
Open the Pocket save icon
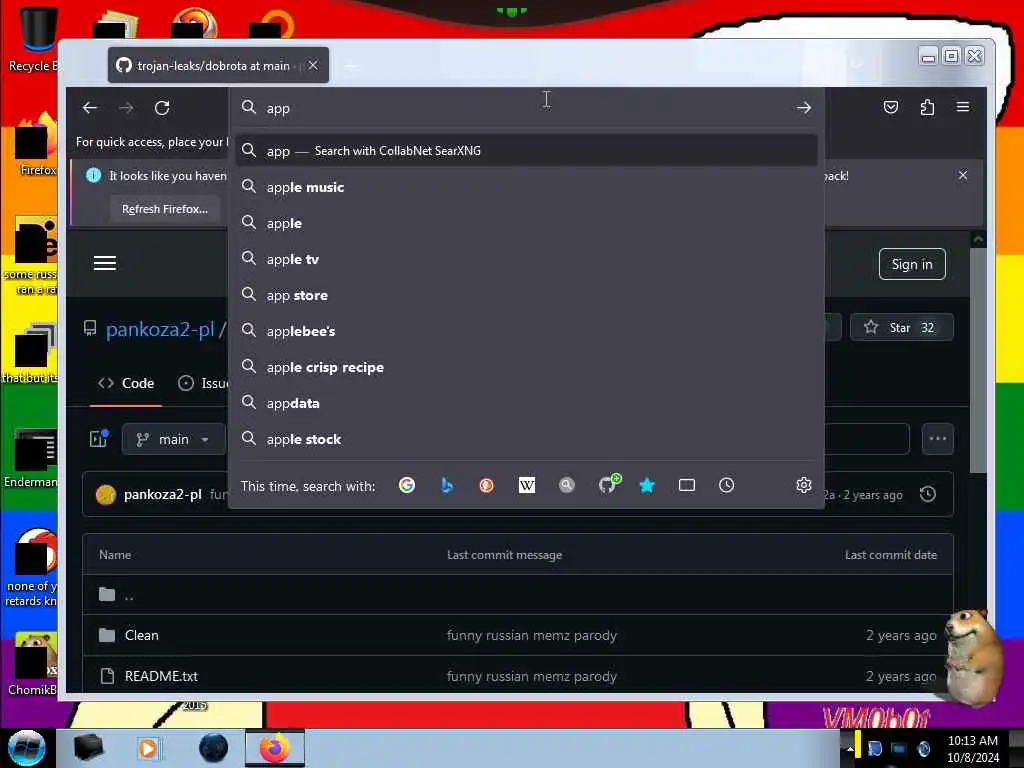point(891,107)
